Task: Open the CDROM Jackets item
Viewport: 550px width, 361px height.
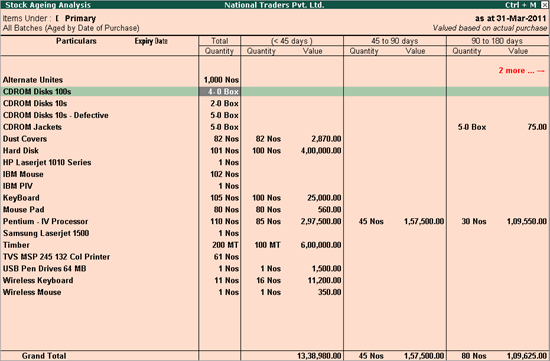Action: click(32, 127)
